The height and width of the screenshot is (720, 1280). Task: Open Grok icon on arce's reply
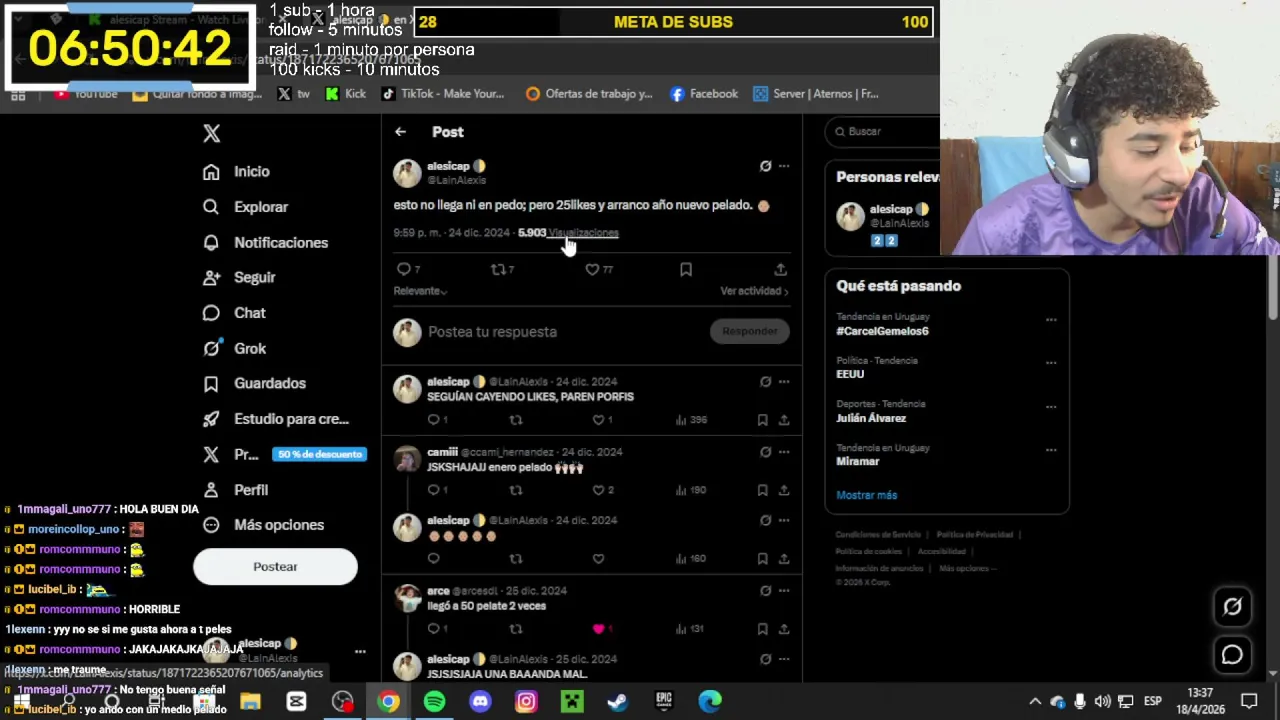pos(765,591)
